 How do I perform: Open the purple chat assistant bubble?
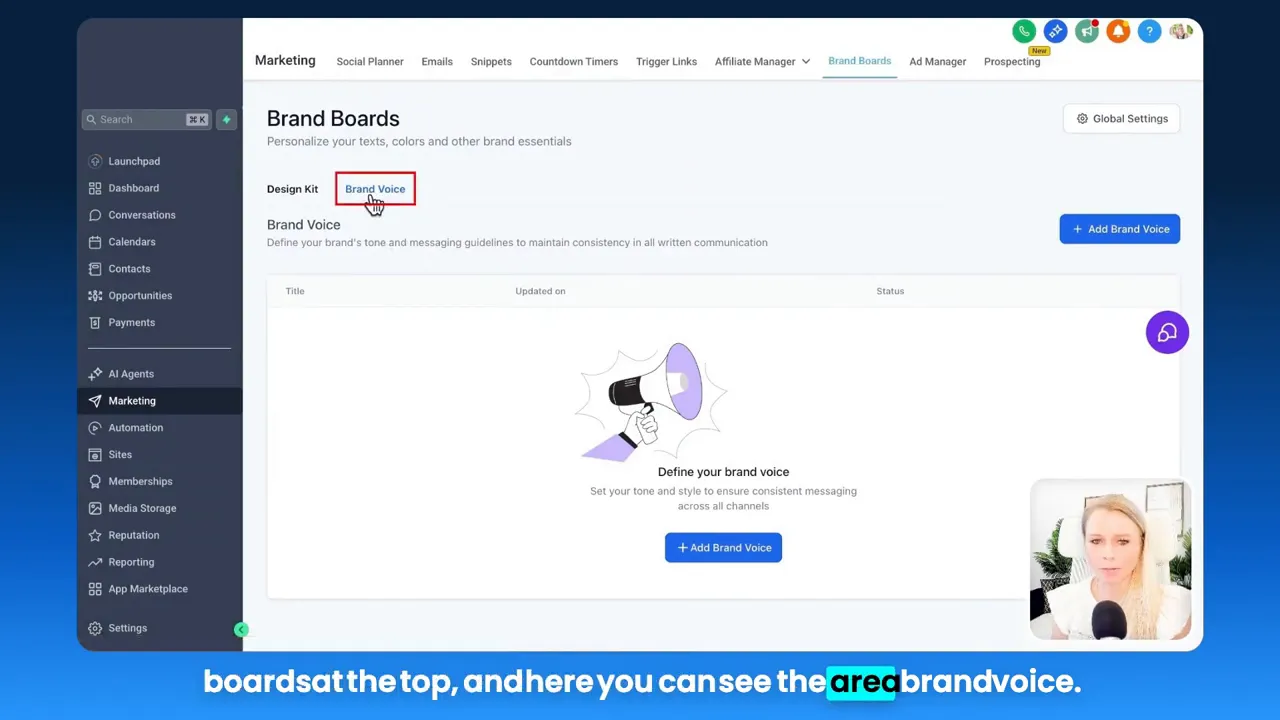(x=1167, y=333)
